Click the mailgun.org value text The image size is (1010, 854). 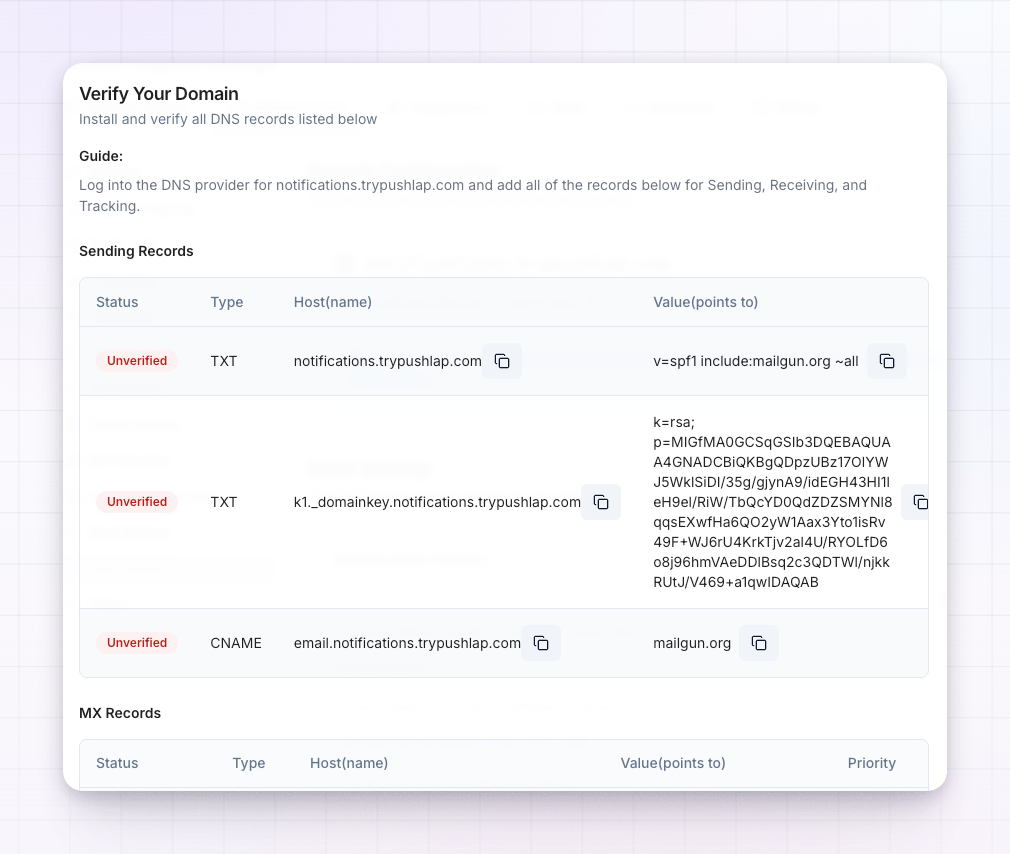[692, 643]
